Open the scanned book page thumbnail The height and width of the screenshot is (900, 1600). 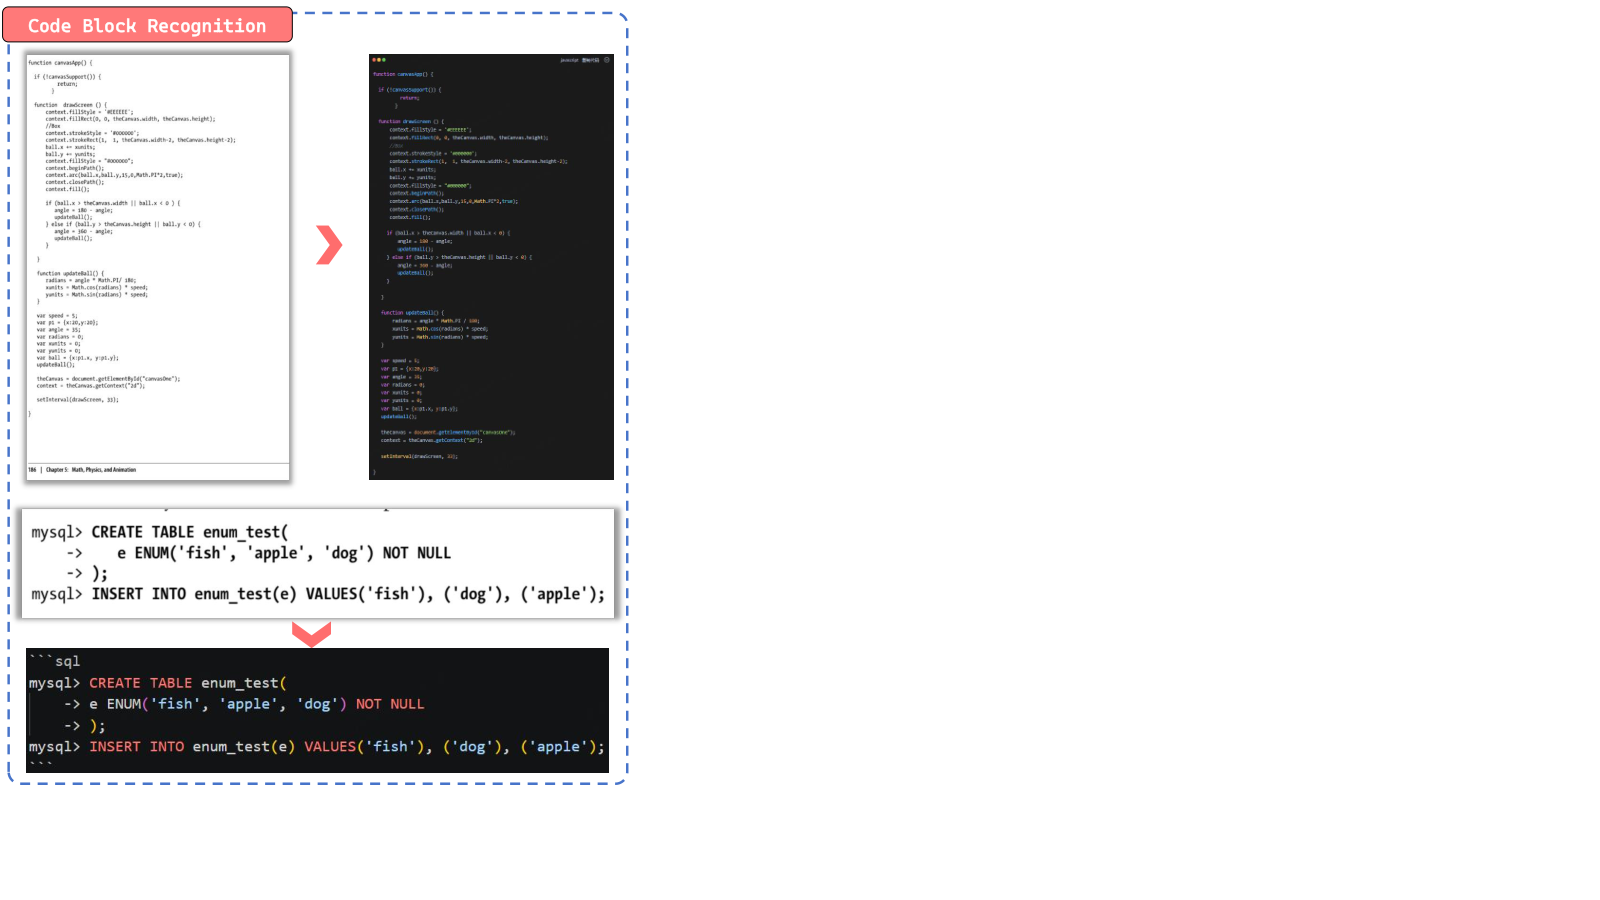(x=158, y=267)
